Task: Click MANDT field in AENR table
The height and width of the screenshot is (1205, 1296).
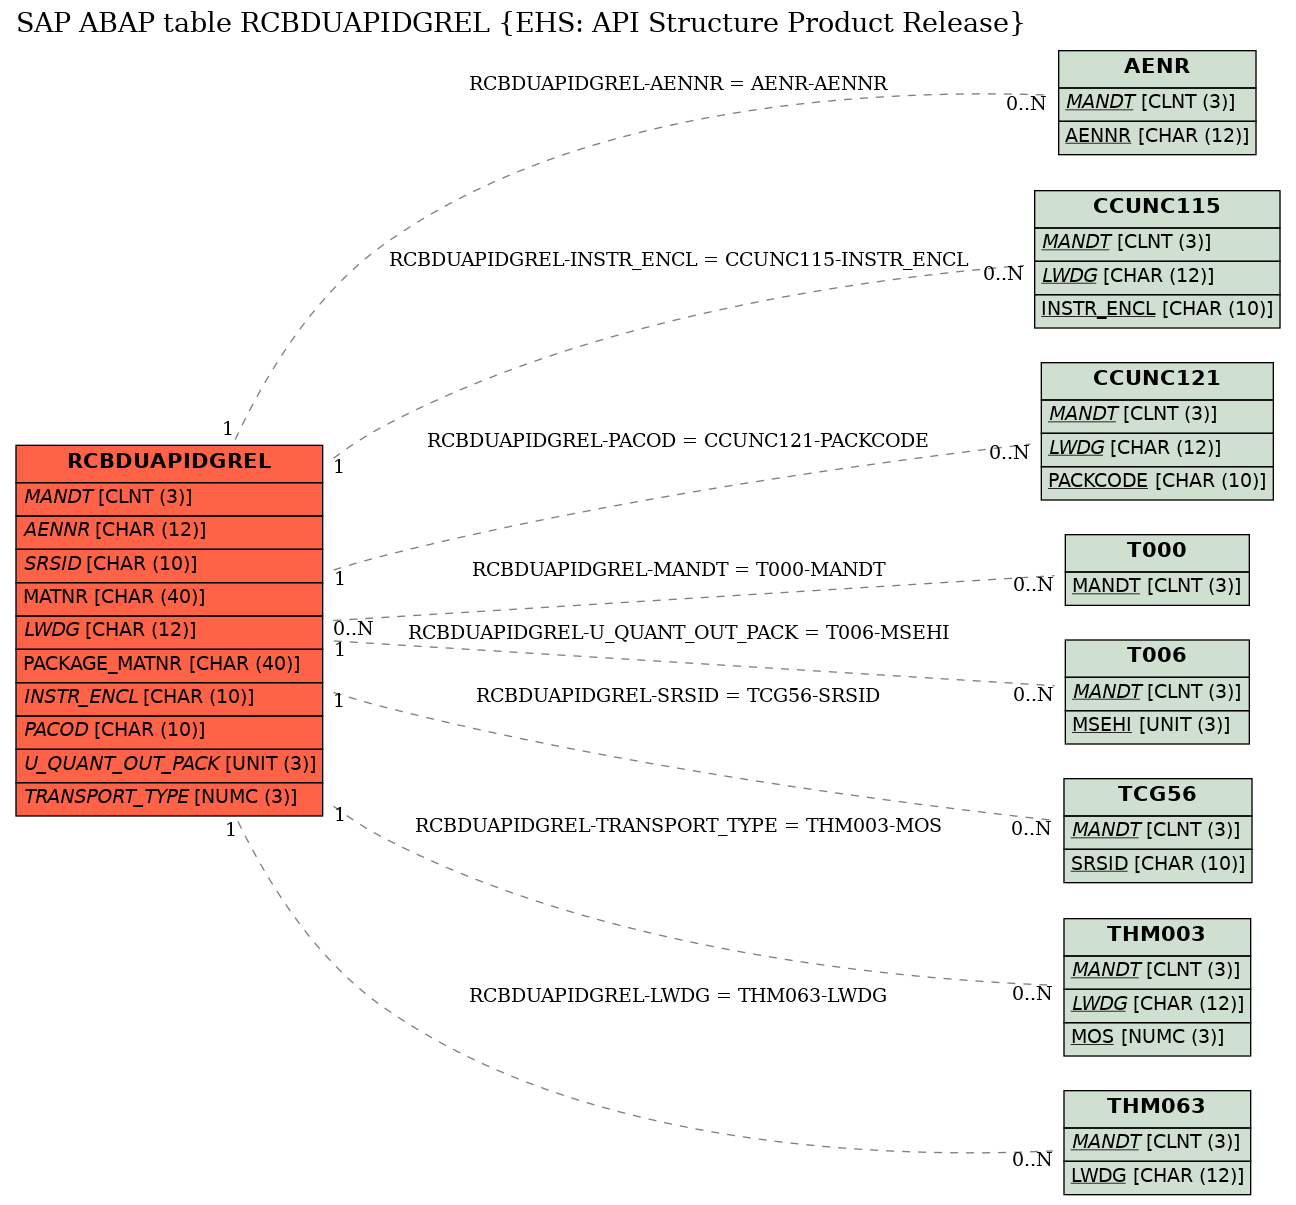Action: [x=1157, y=103]
